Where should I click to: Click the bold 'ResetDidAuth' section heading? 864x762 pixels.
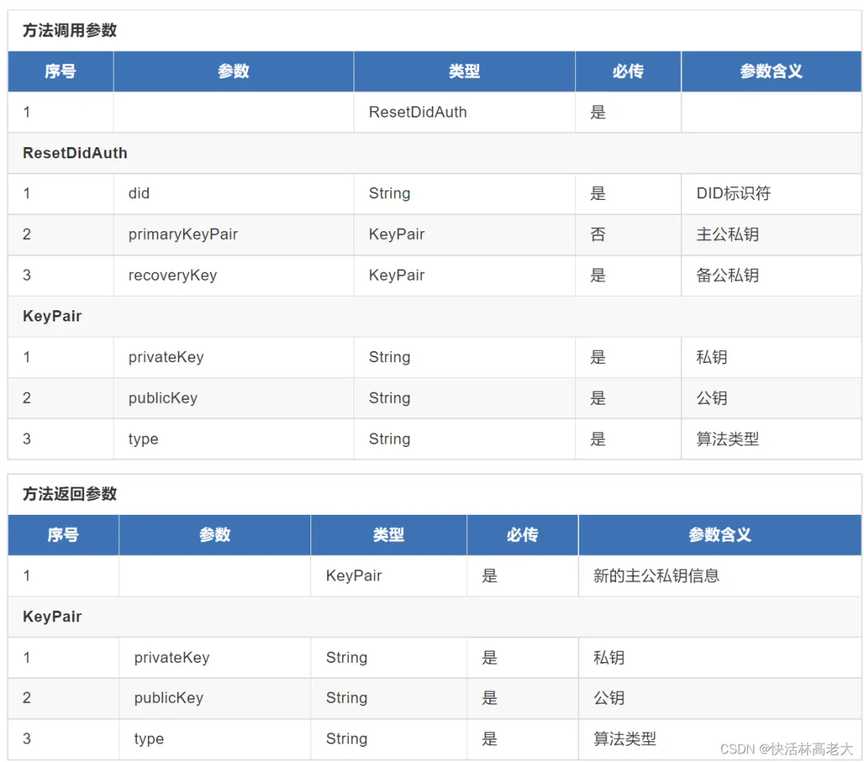coord(75,153)
